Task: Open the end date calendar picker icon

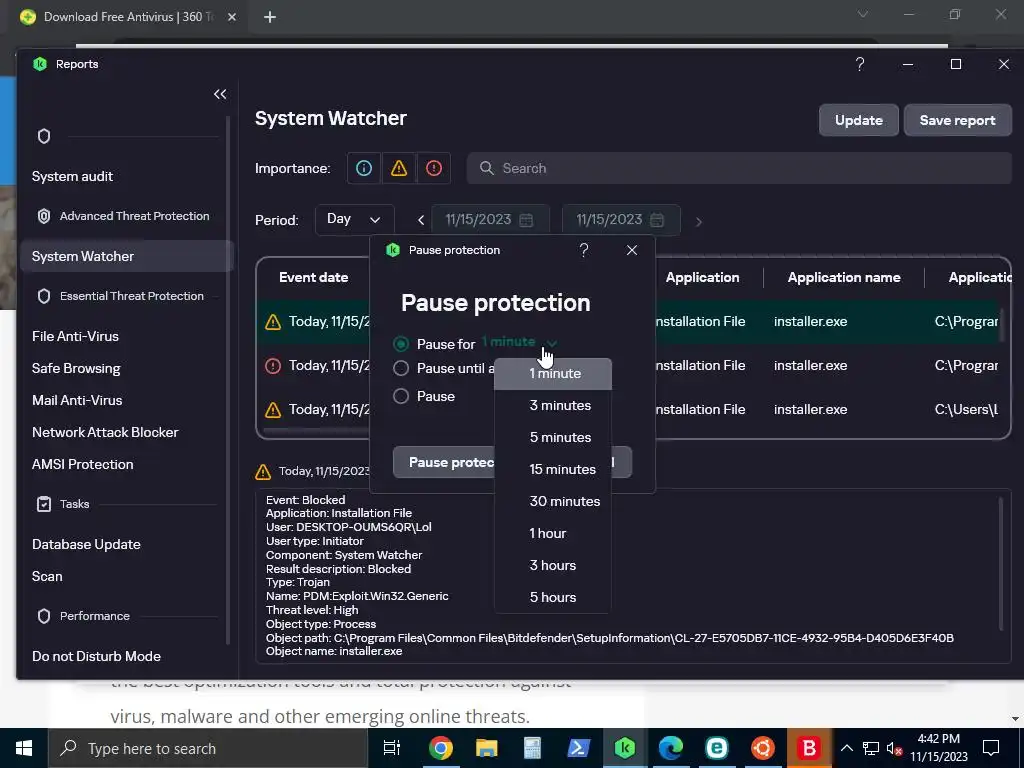Action: pos(657,220)
